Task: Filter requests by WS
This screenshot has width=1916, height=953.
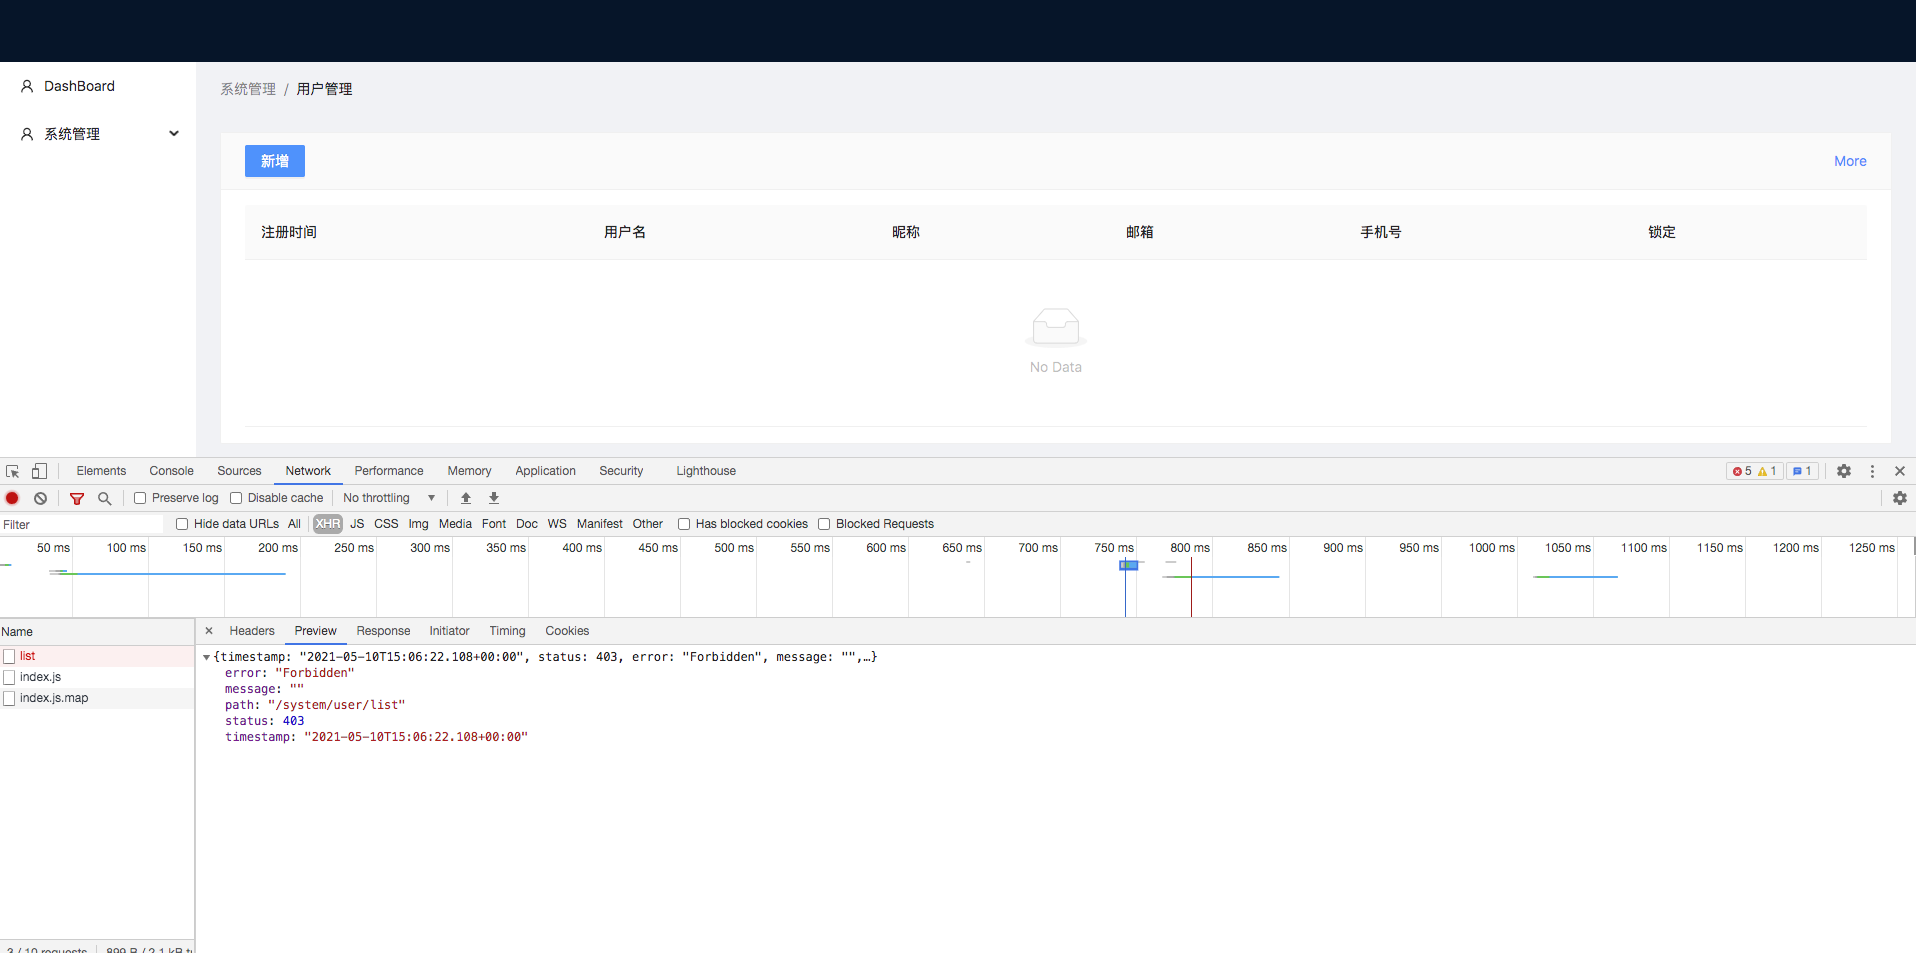Action: (557, 524)
